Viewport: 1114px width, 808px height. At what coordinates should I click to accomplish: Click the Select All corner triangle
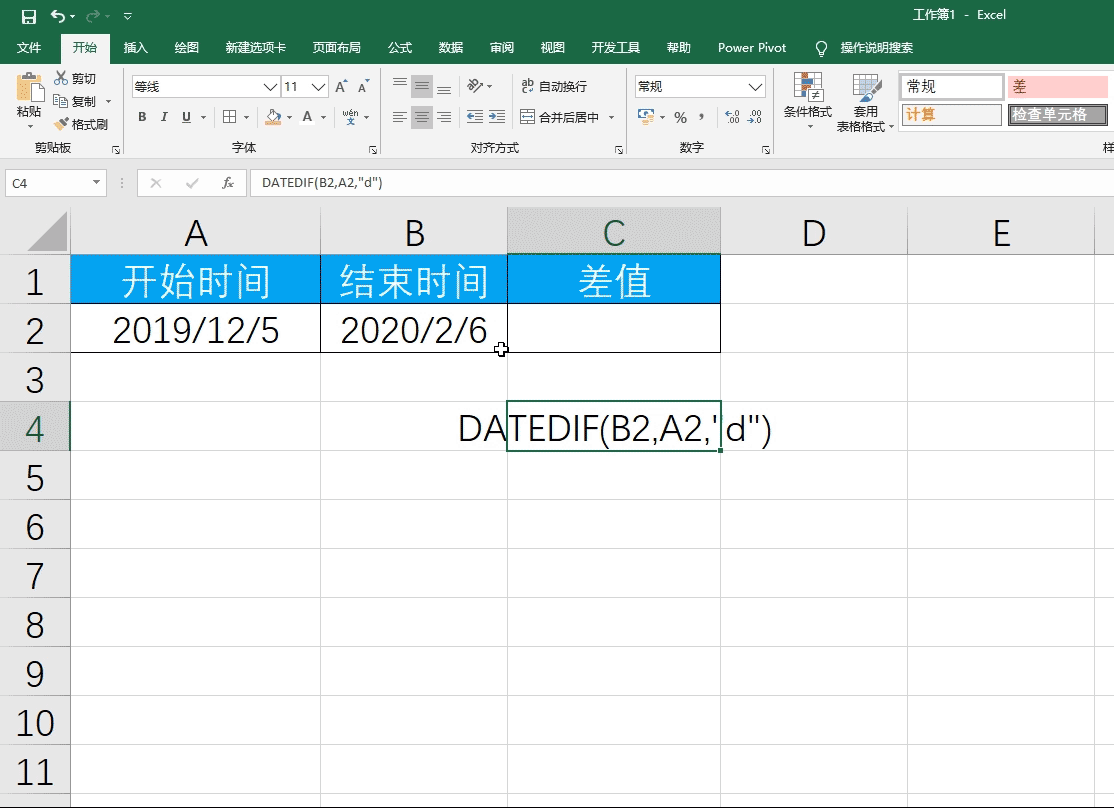tap(47, 232)
